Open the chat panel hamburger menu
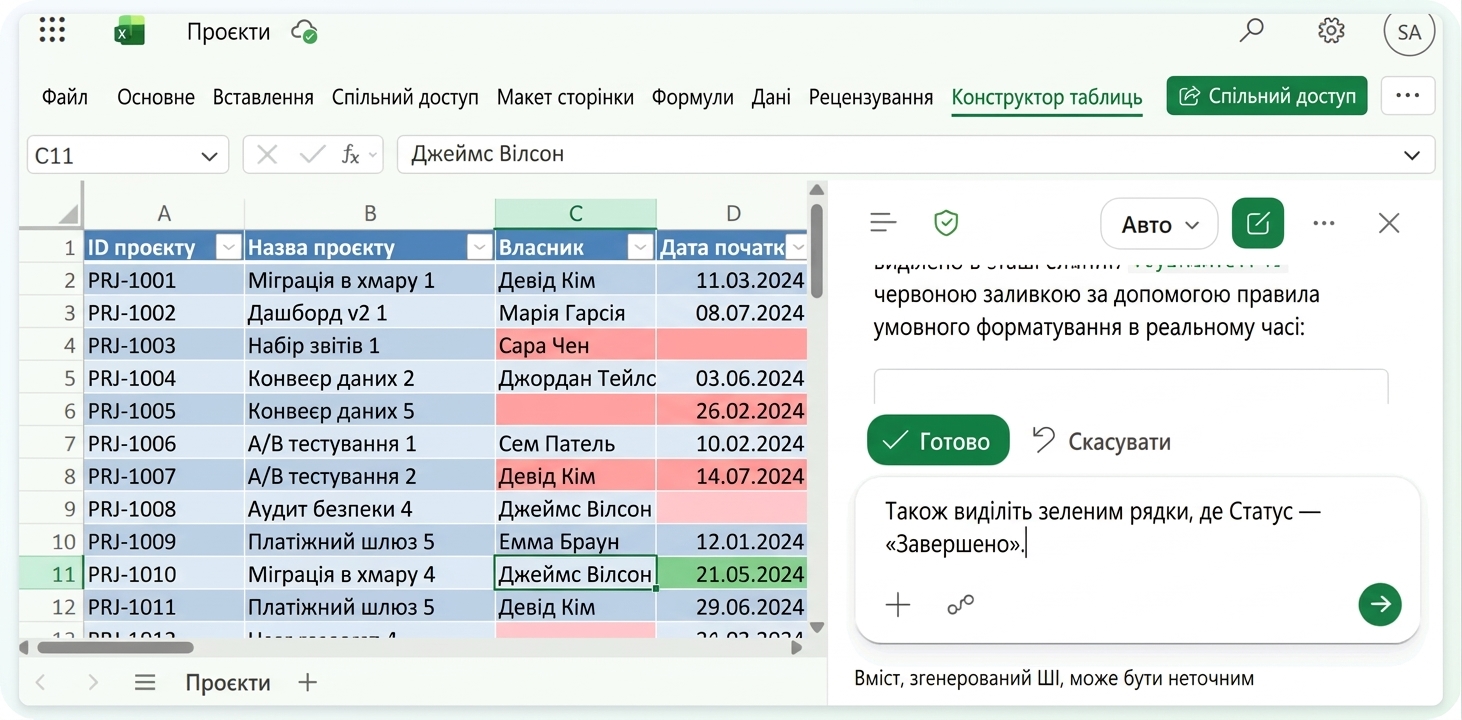 pos(883,223)
